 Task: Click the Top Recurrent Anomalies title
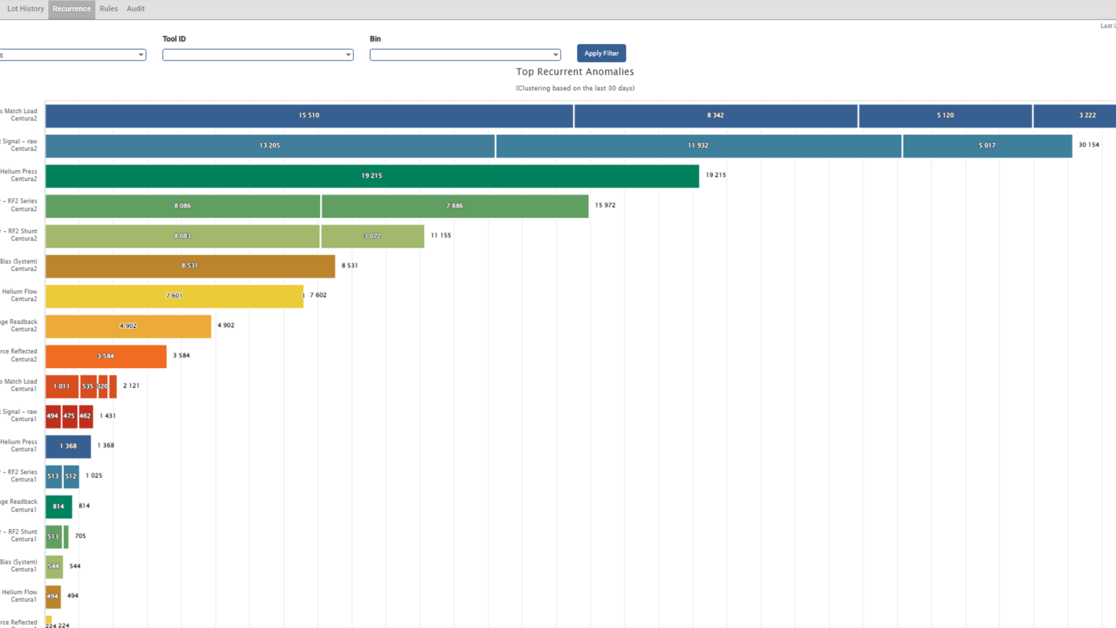coord(575,72)
